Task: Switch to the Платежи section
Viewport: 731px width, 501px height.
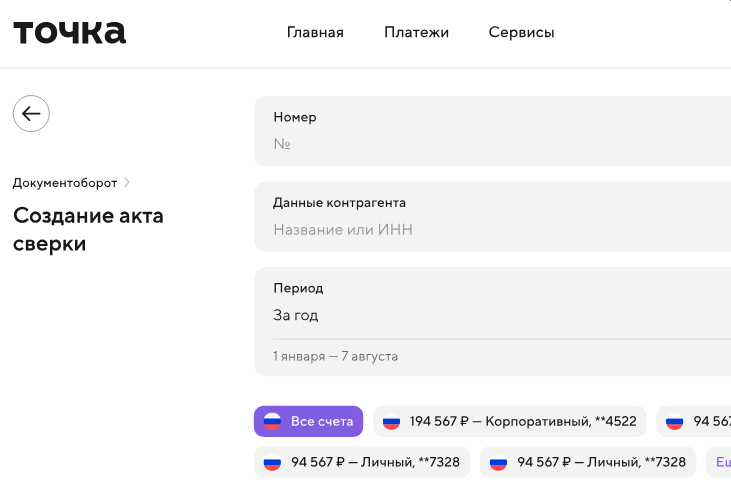Action: (x=416, y=32)
